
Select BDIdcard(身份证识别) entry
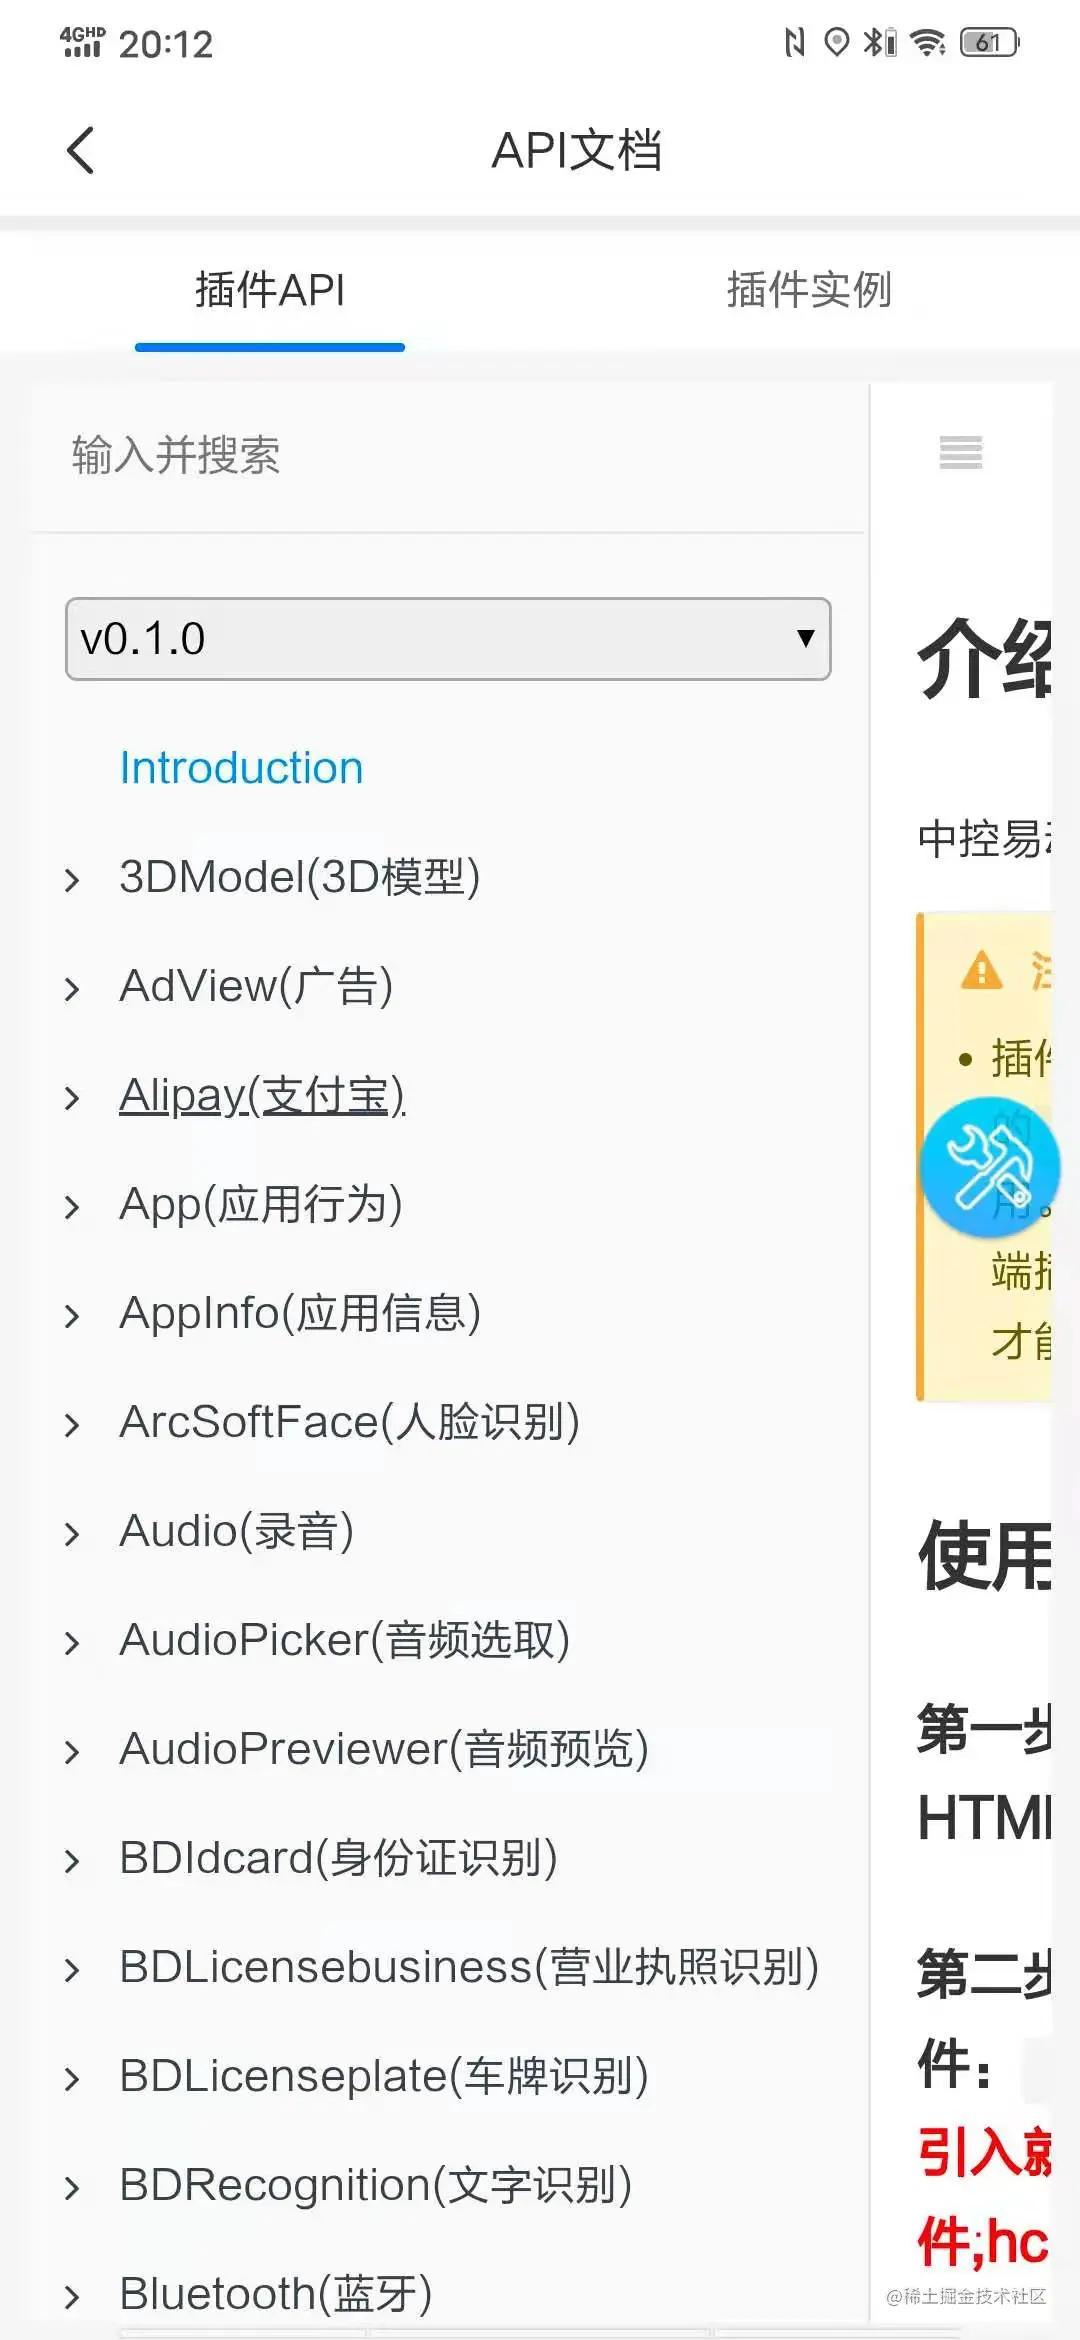(338, 1858)
